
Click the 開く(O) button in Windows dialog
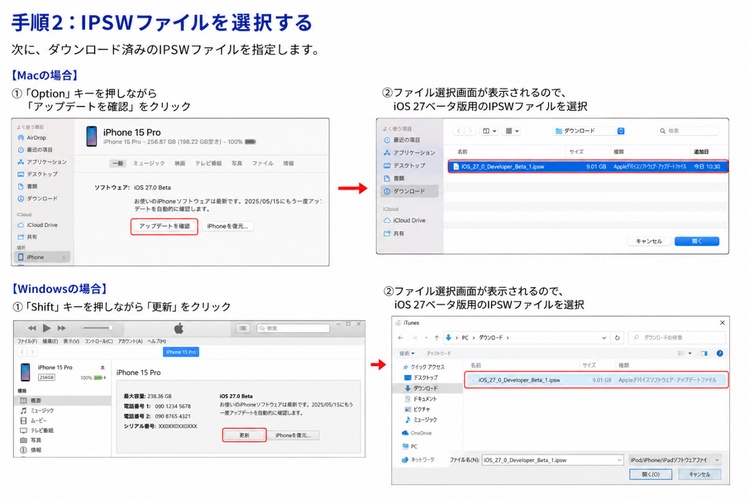pos(651,474)
